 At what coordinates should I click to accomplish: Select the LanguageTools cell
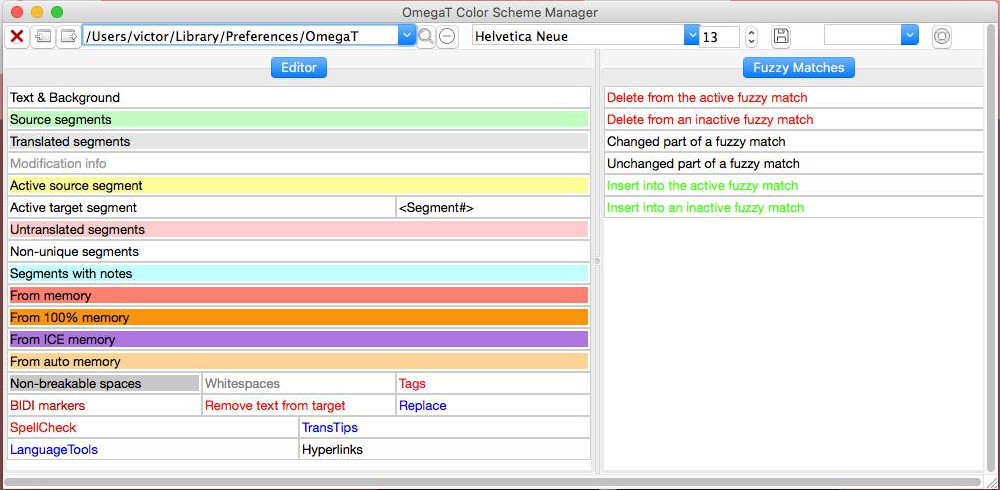coord(153,450)
